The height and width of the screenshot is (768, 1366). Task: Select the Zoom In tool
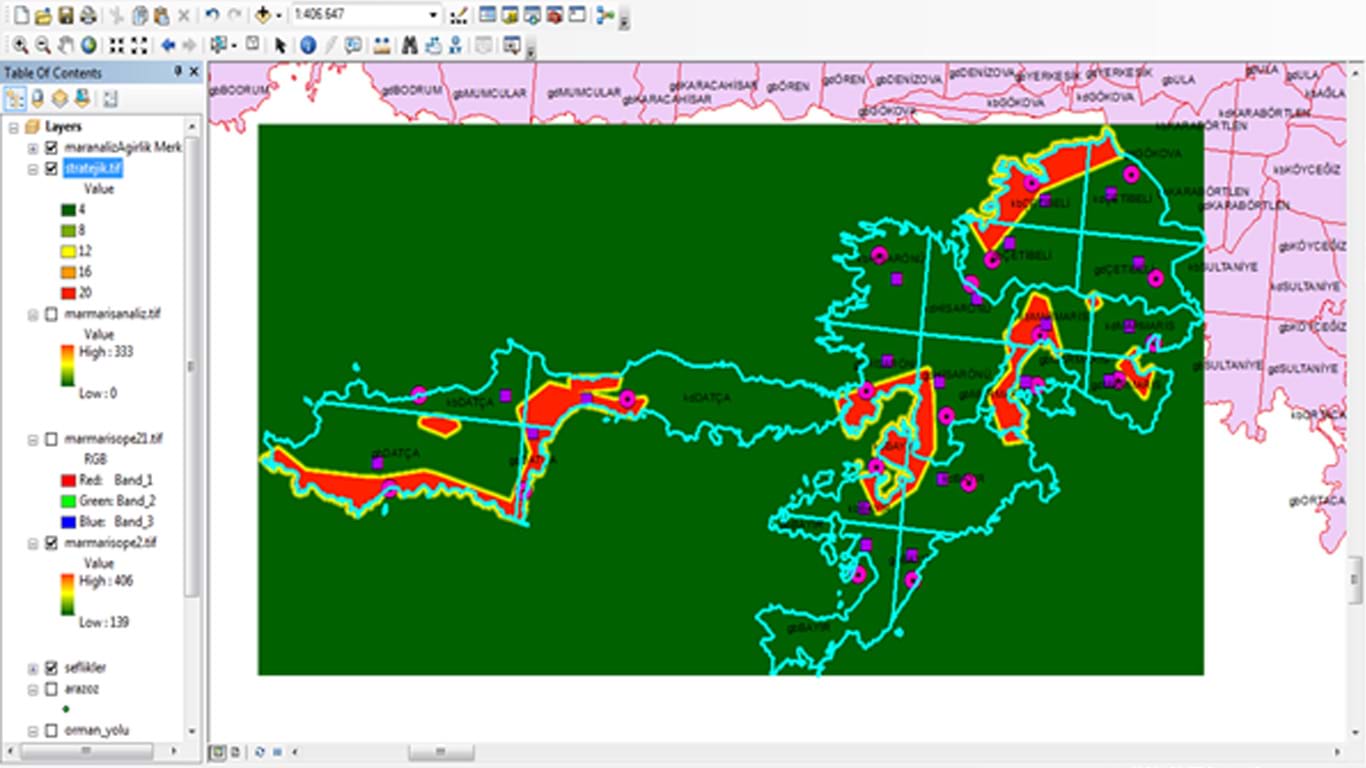(x=19, y=45)
